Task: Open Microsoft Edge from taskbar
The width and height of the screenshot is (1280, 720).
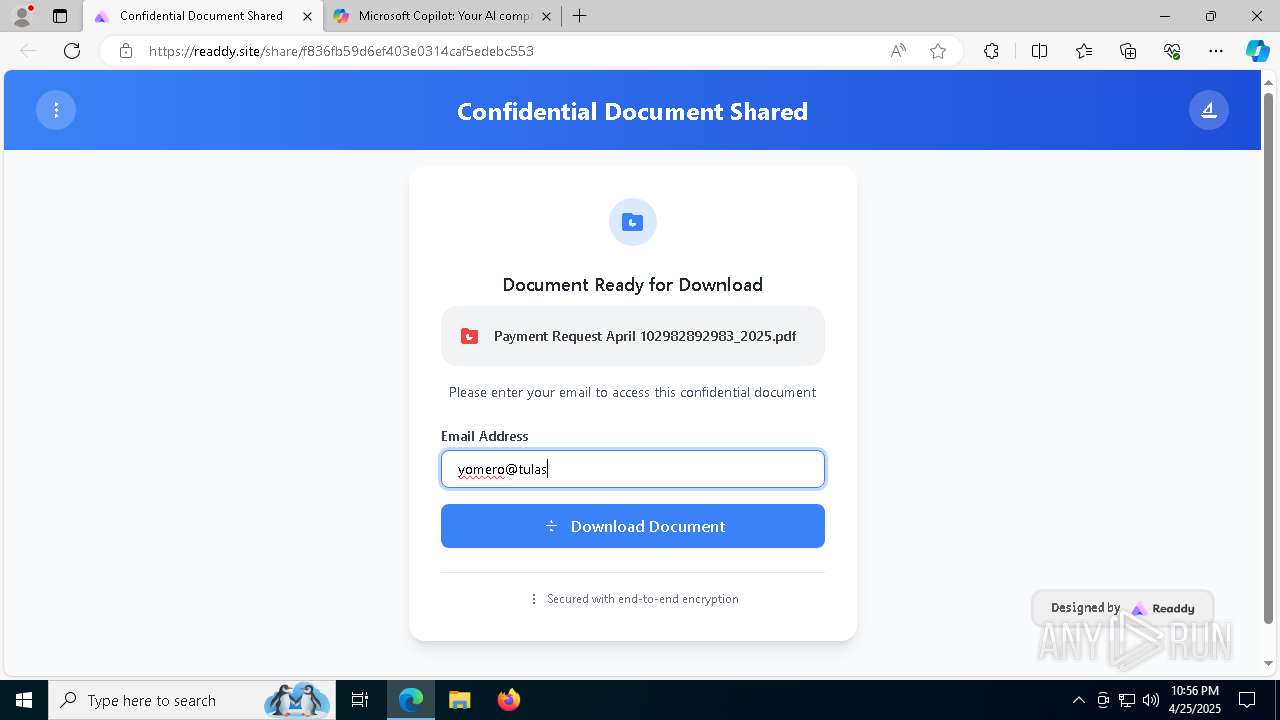Action: (x=411, y=700)
